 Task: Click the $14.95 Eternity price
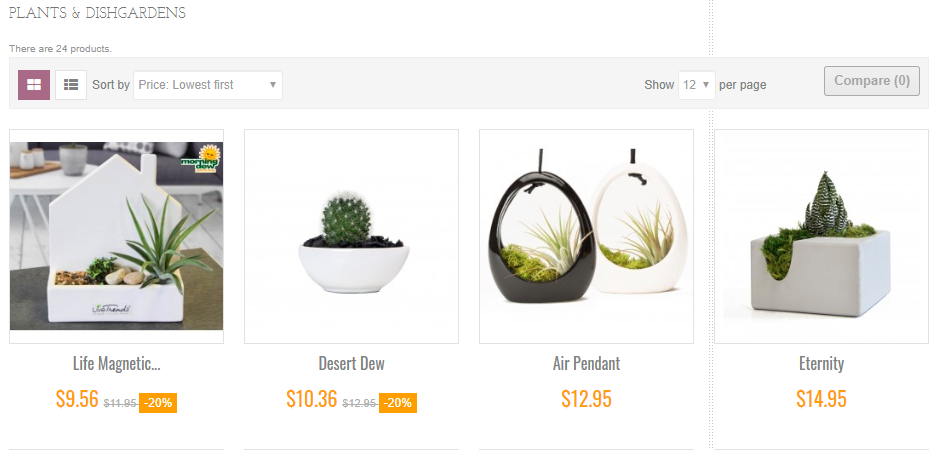[x=822, y=399]
